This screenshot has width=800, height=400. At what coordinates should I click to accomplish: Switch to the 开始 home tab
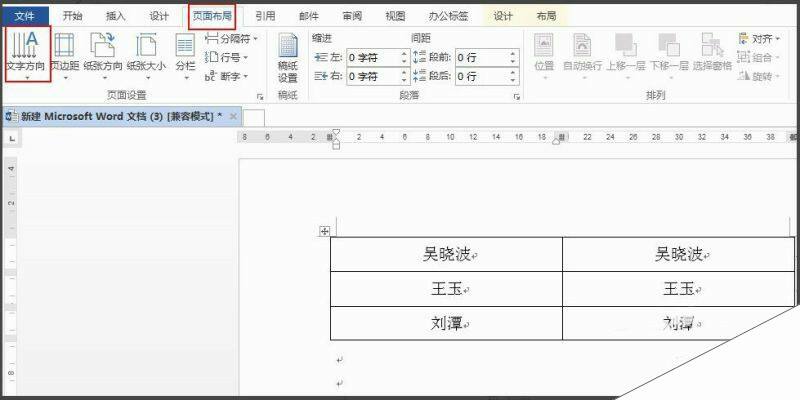click(72, 16)
